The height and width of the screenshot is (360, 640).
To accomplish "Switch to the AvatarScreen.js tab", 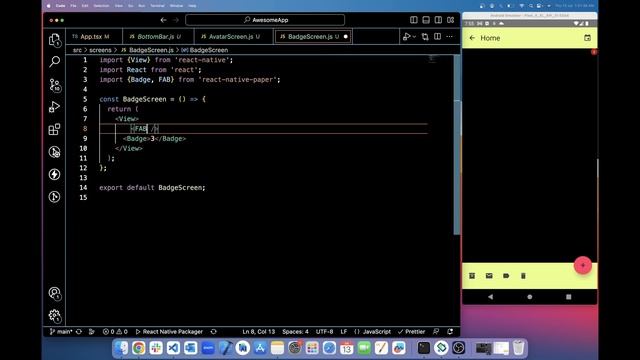I will [x=234, y=37].
